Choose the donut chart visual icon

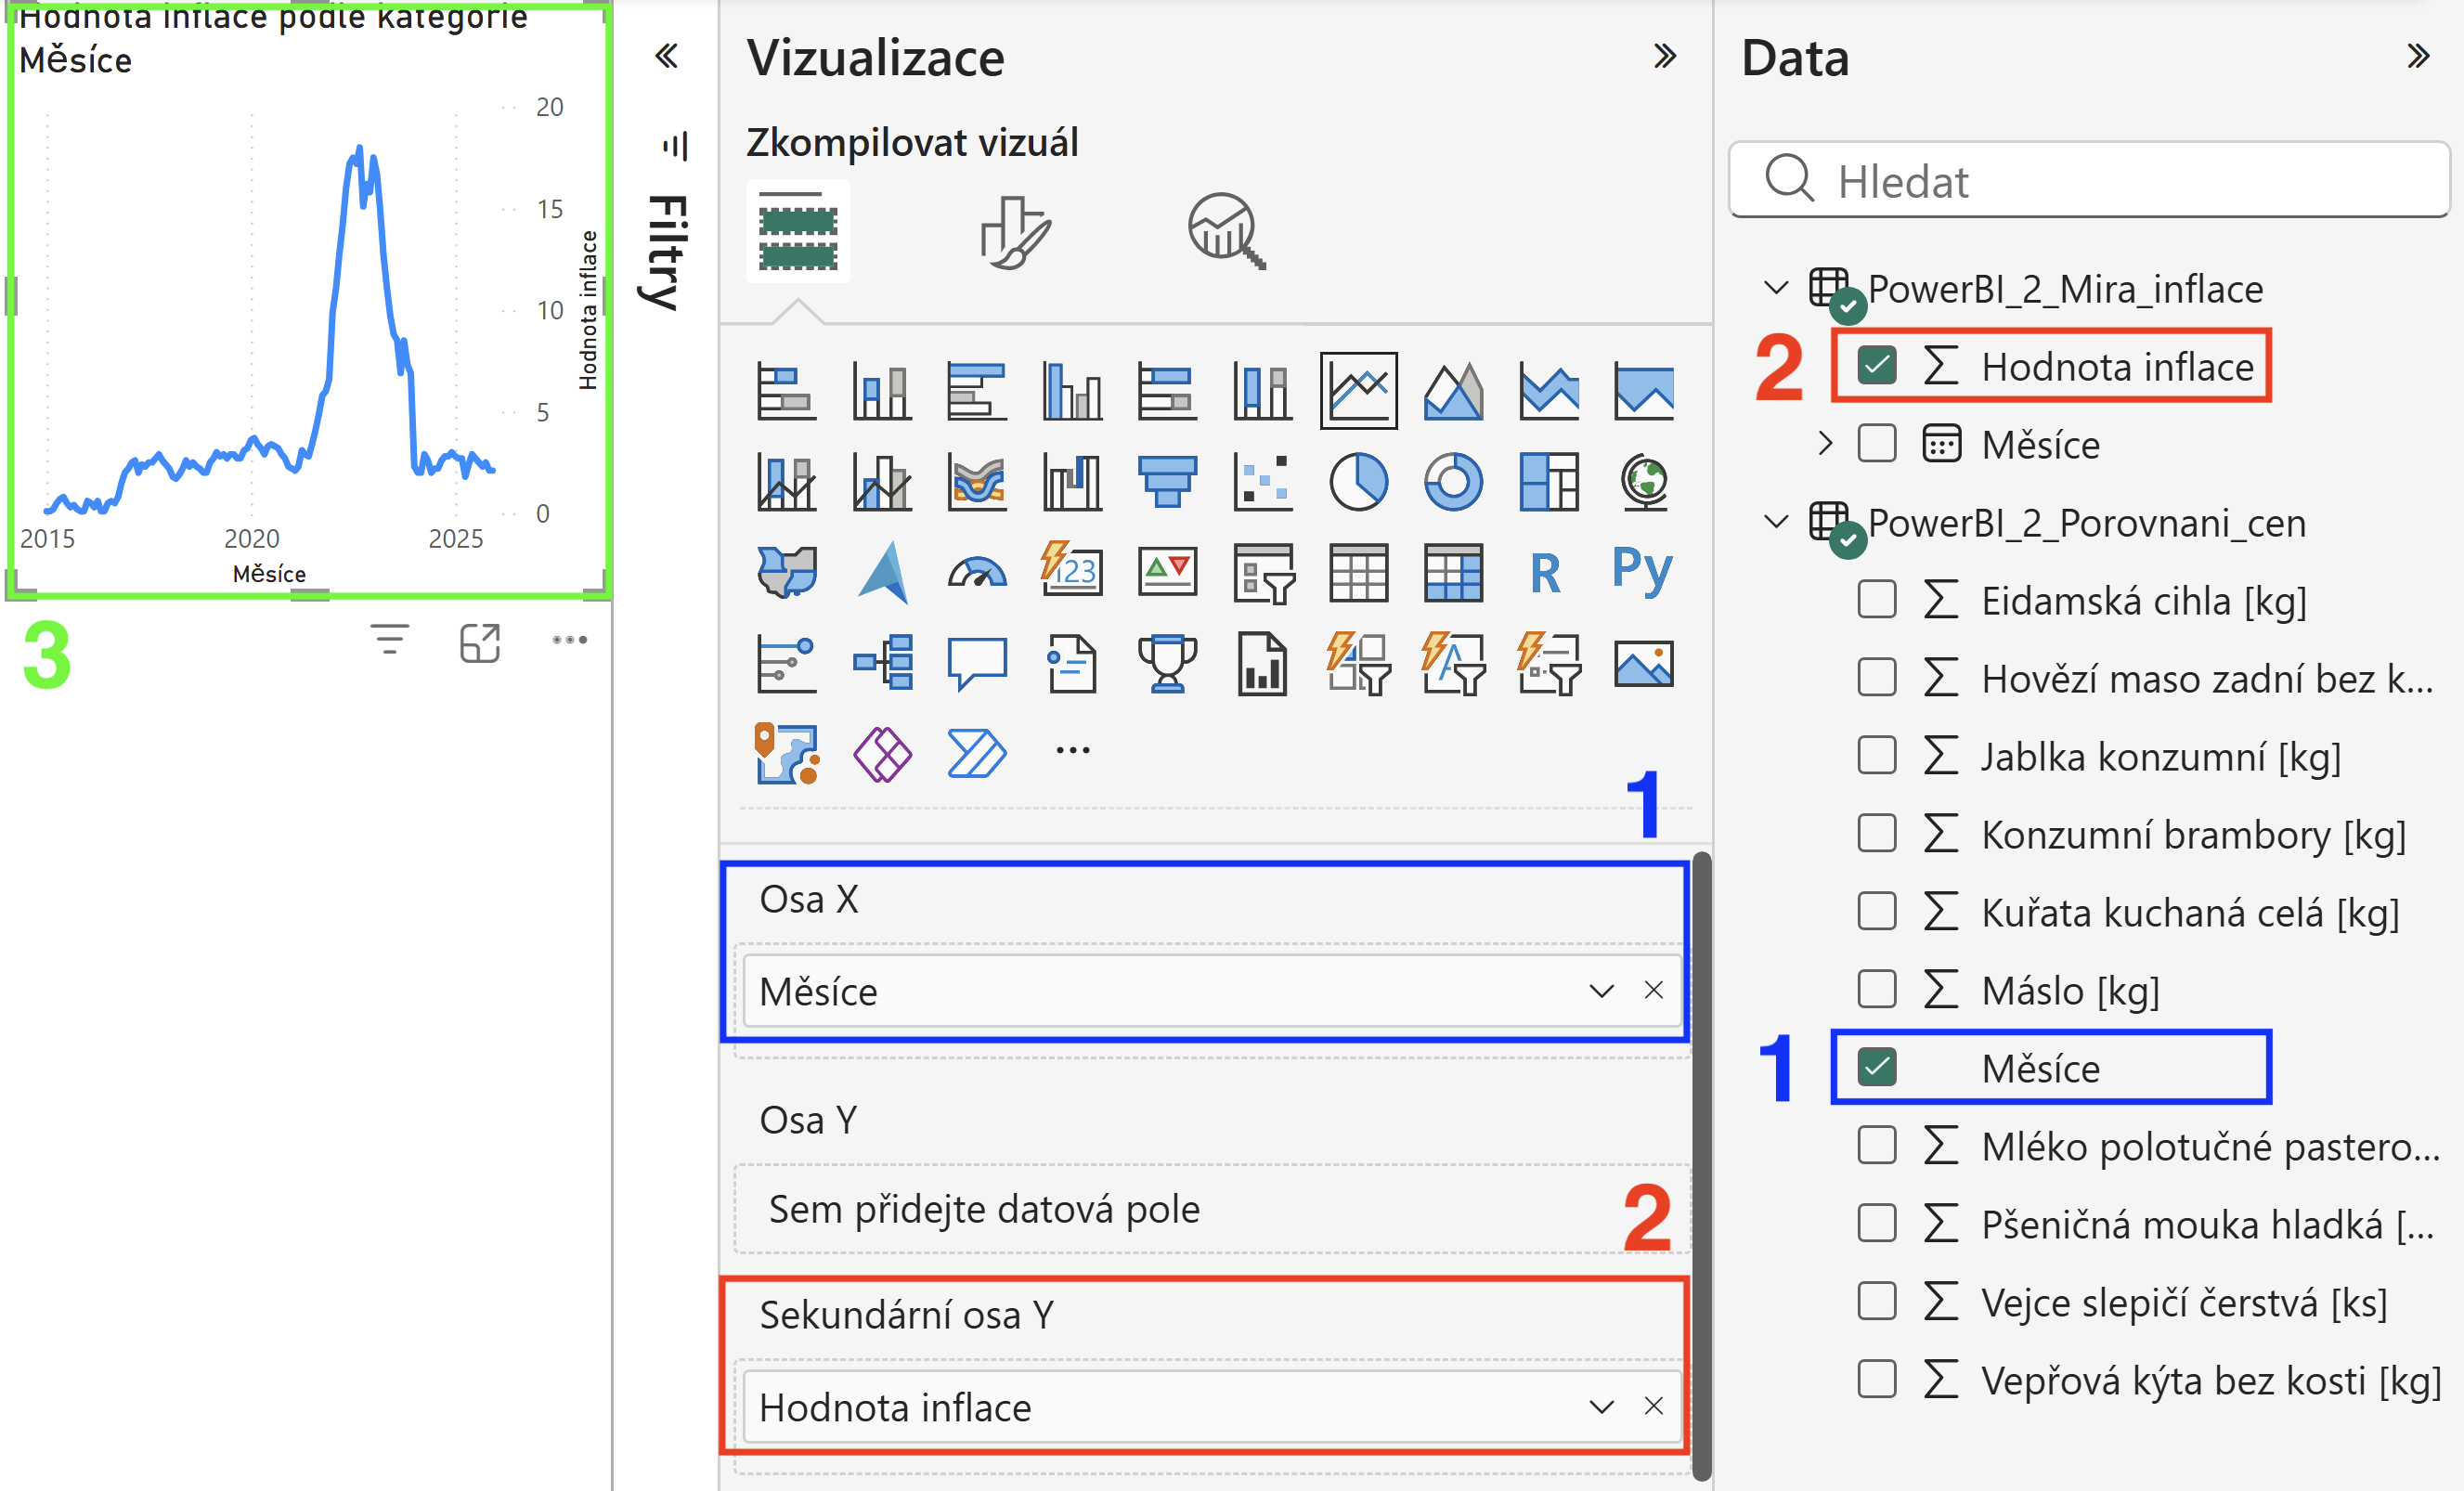1453,482
